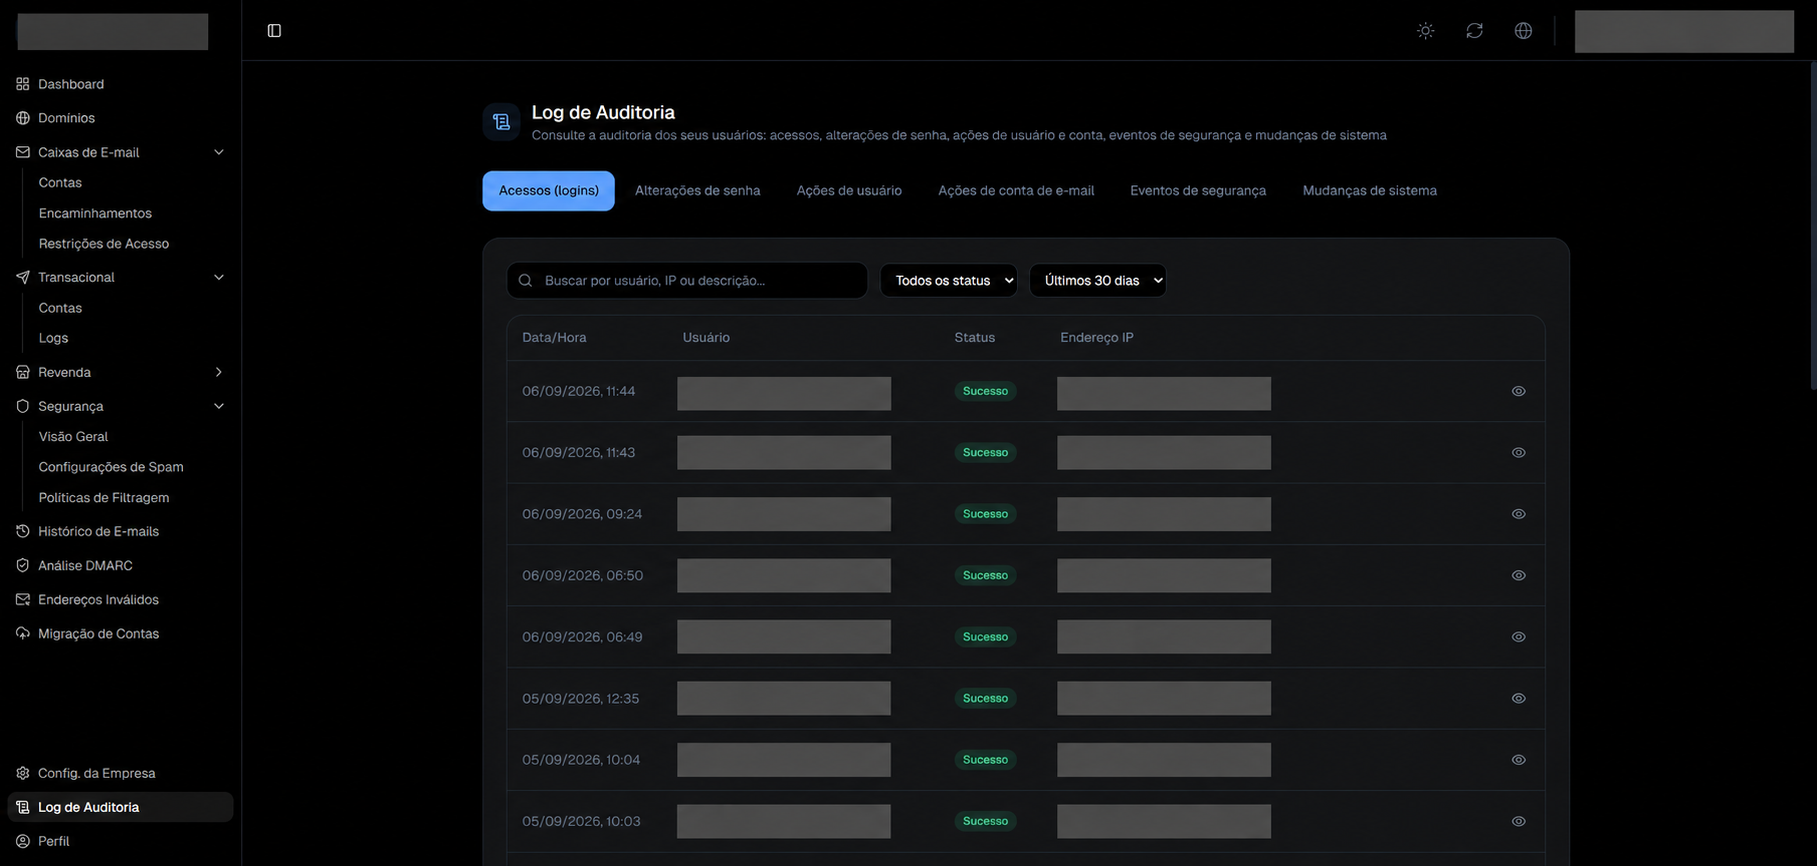Select Log de Auditoria sidebar item

pos(120,807)
